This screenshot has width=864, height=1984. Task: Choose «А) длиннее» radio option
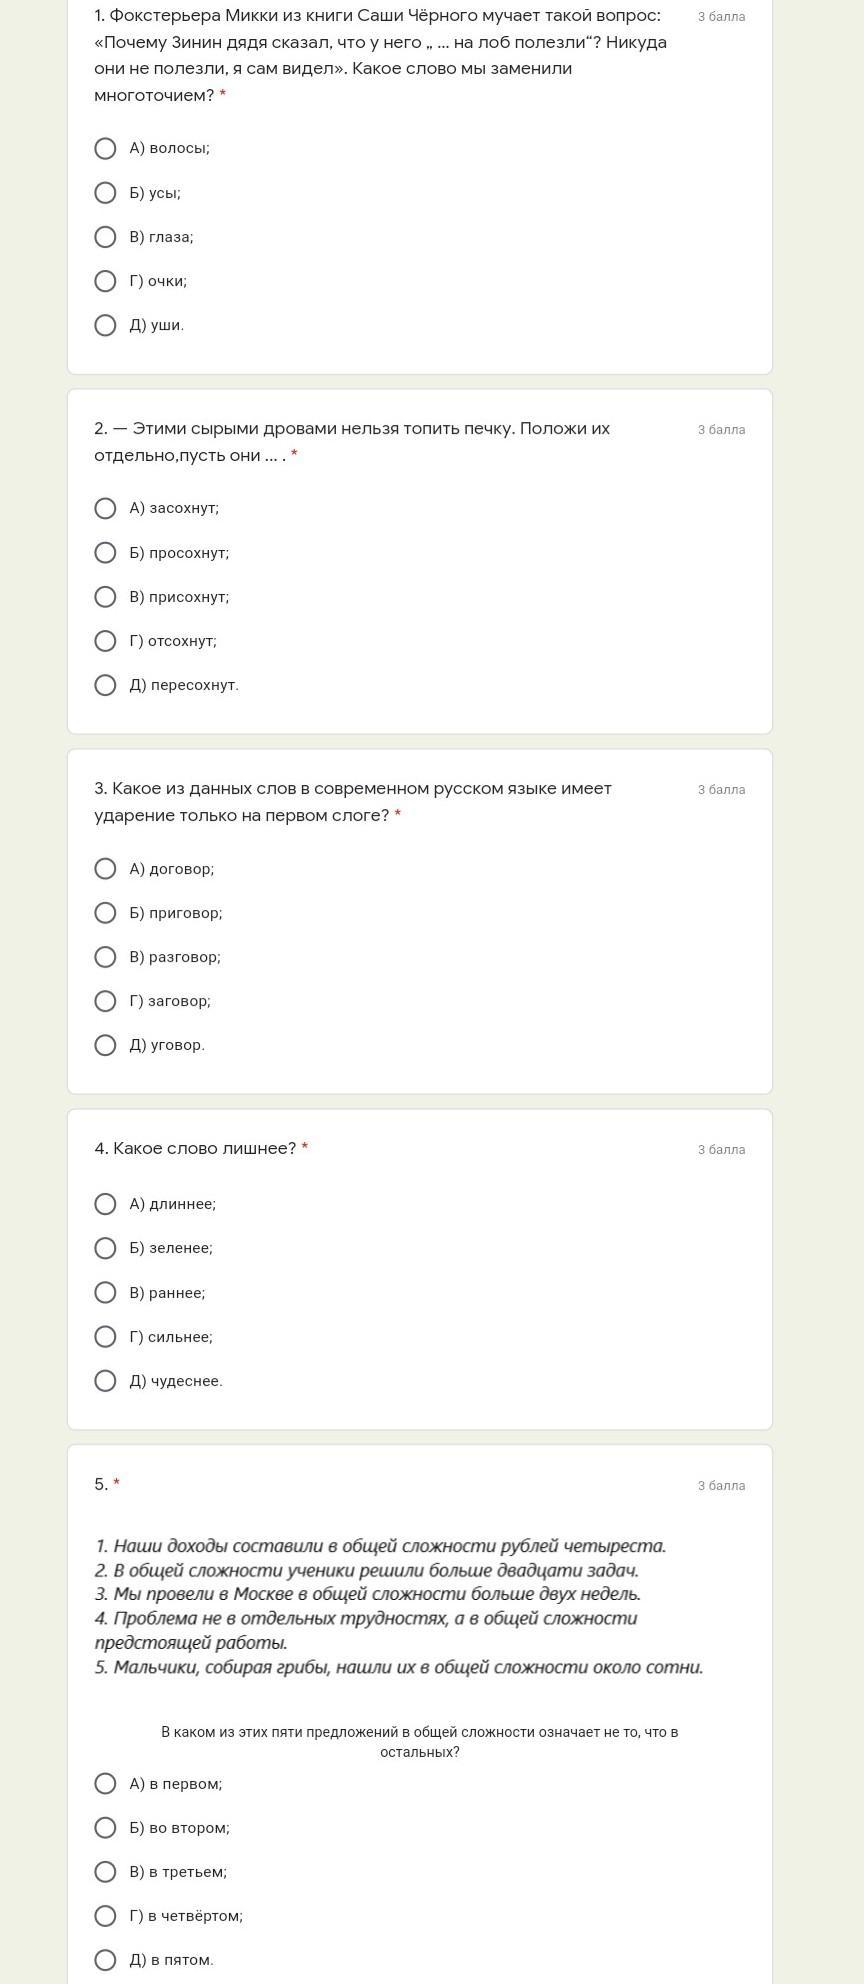105,1204
